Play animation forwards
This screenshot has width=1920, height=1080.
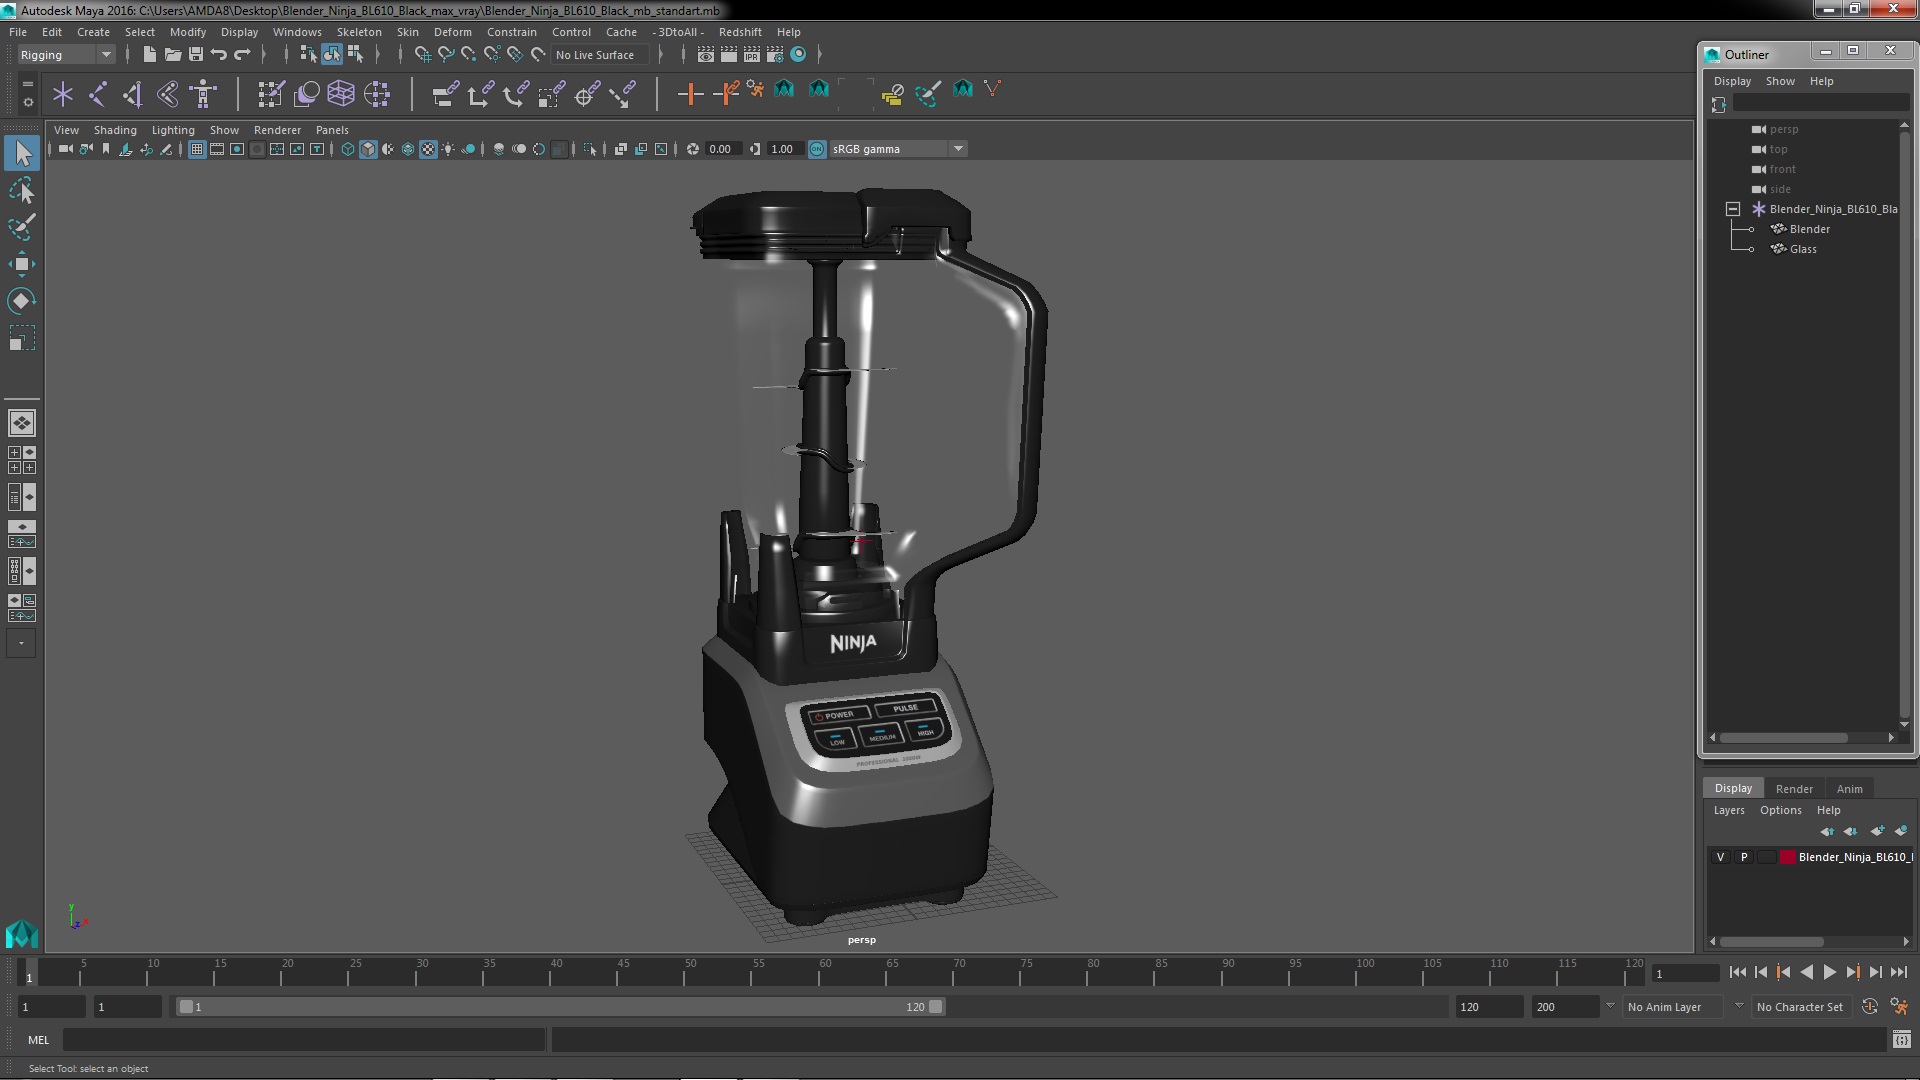1829,972
